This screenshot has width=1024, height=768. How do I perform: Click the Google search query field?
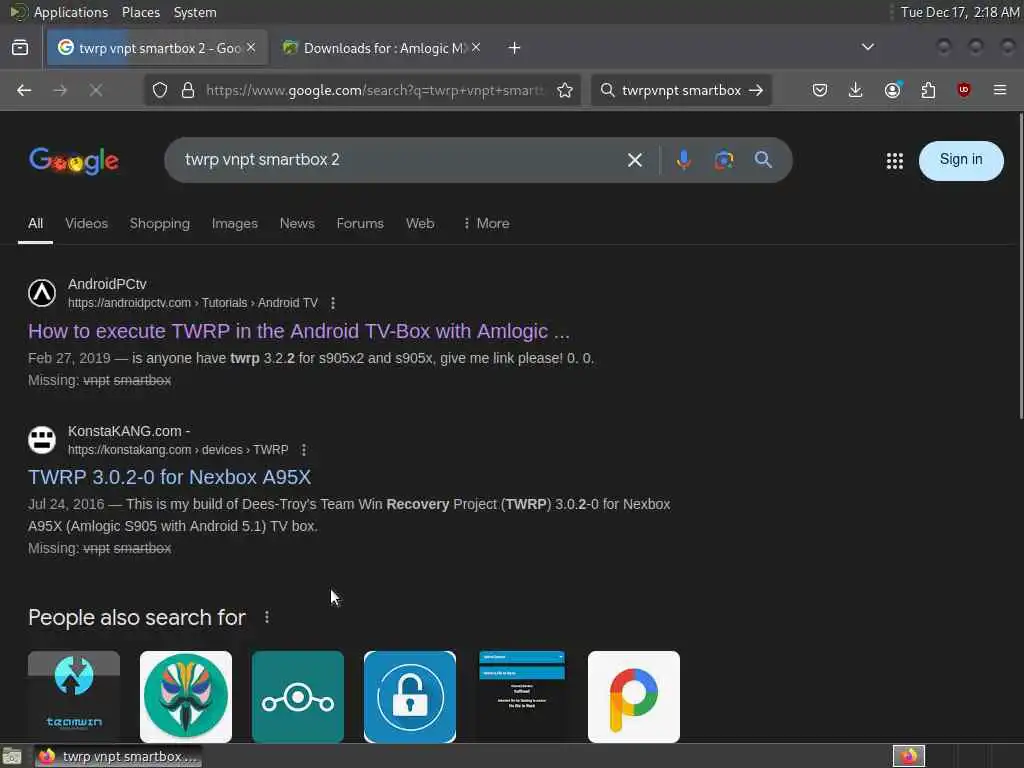tap(398, 160)
